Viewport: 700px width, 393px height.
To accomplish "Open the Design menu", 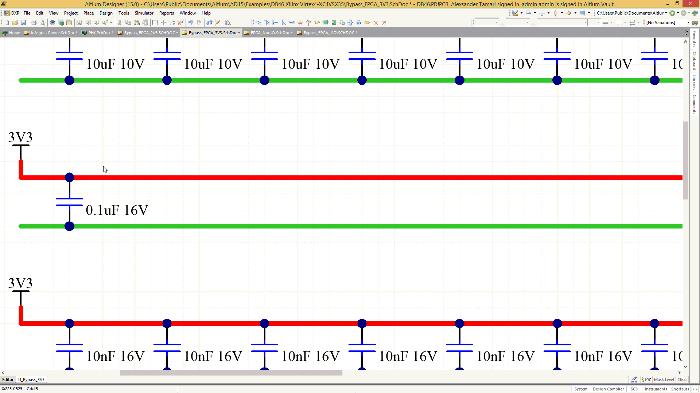I will point(106,13).
